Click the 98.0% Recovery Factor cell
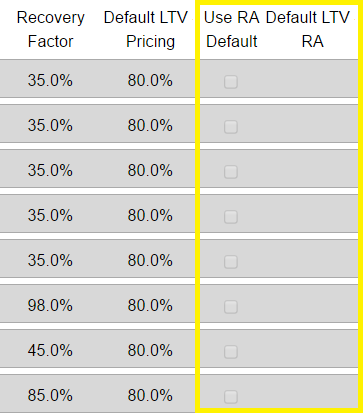This screenshot has height=413, width=363. 50,305
